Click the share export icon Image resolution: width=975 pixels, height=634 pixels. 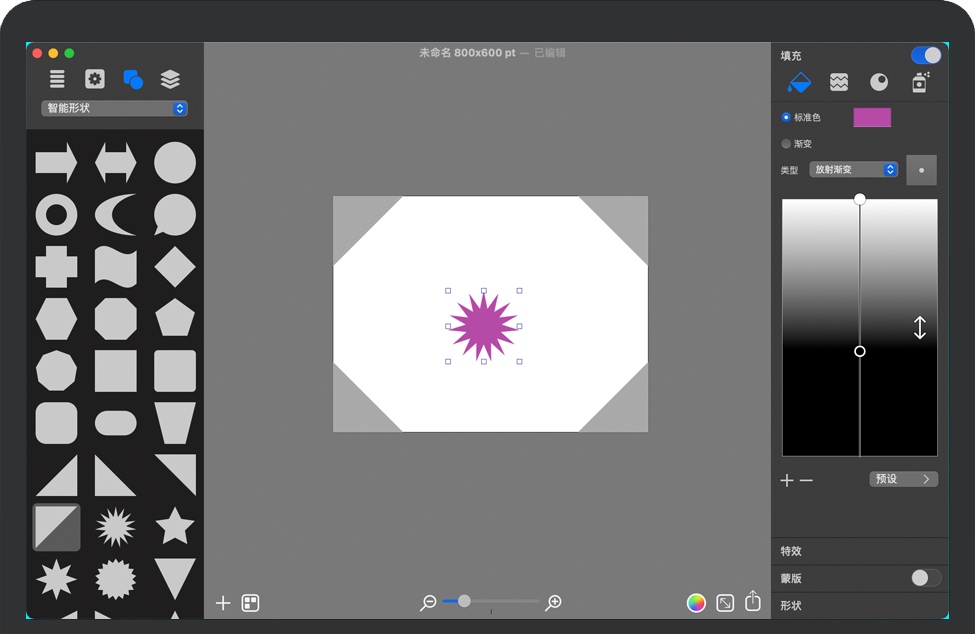coord(753,602)
